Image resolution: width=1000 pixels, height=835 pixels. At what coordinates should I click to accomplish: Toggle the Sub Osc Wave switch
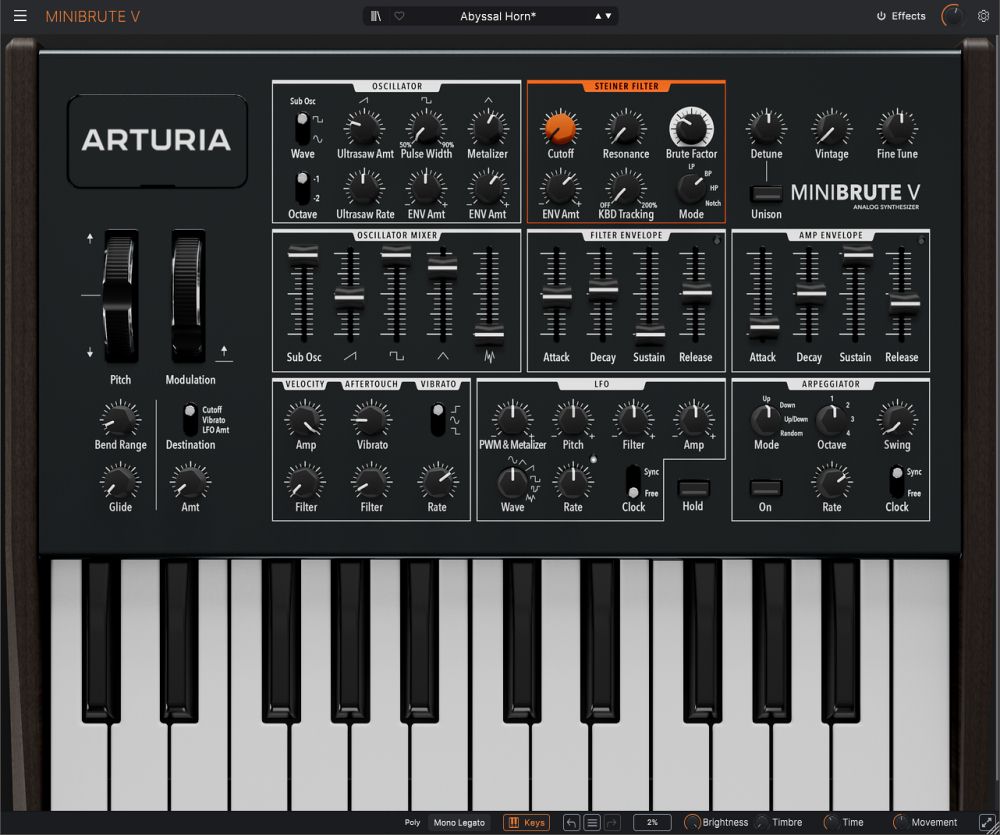[x=302, y=128]
